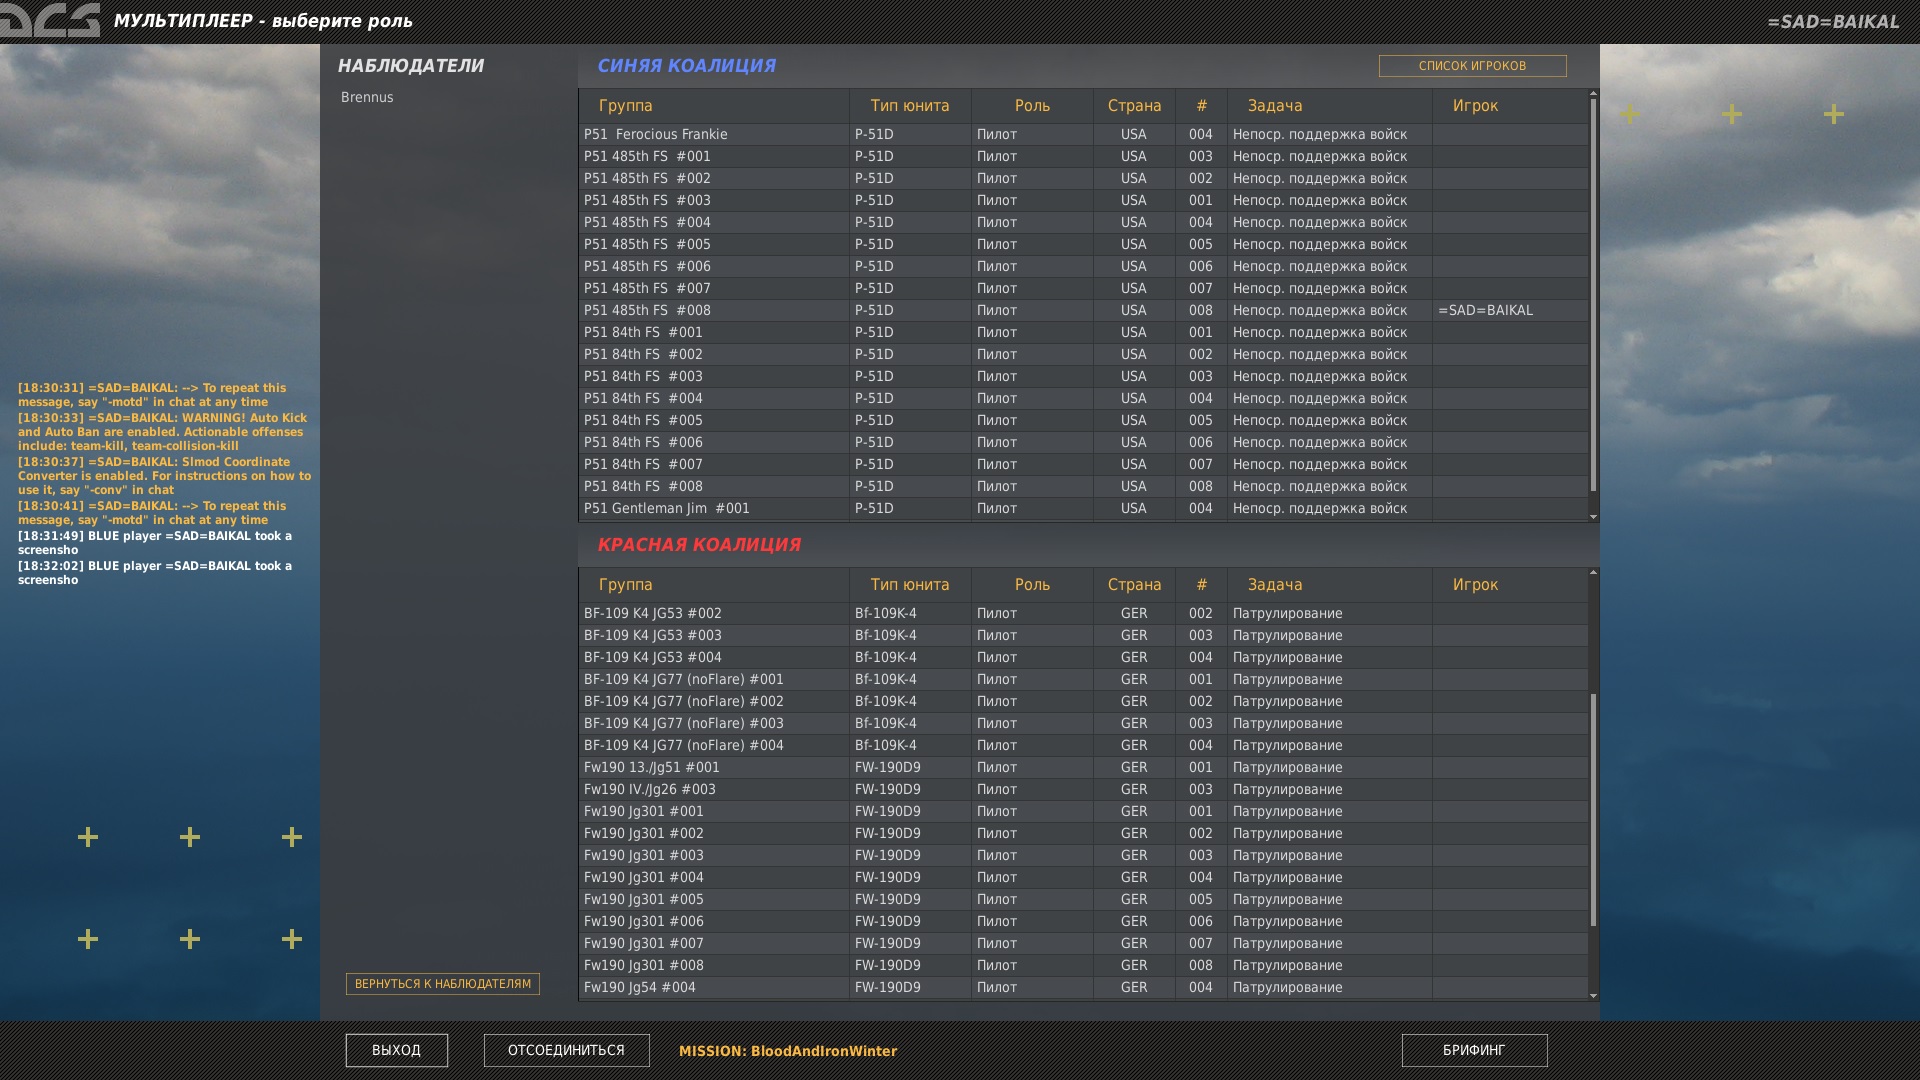Click down arrow of red coalition scrollbar
Image resolution: width=1920 pixels, height=1080 pixels.
coord(1593,996)
